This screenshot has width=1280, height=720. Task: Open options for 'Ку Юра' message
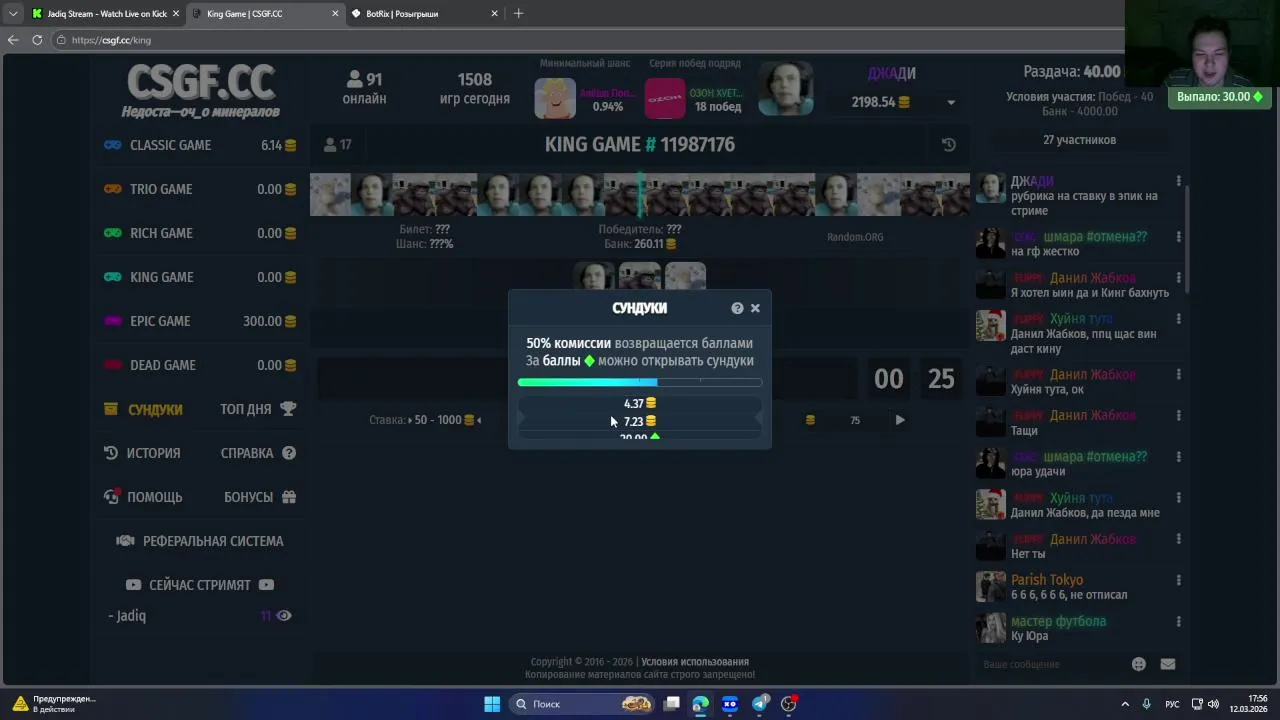tap(1179, 621)
